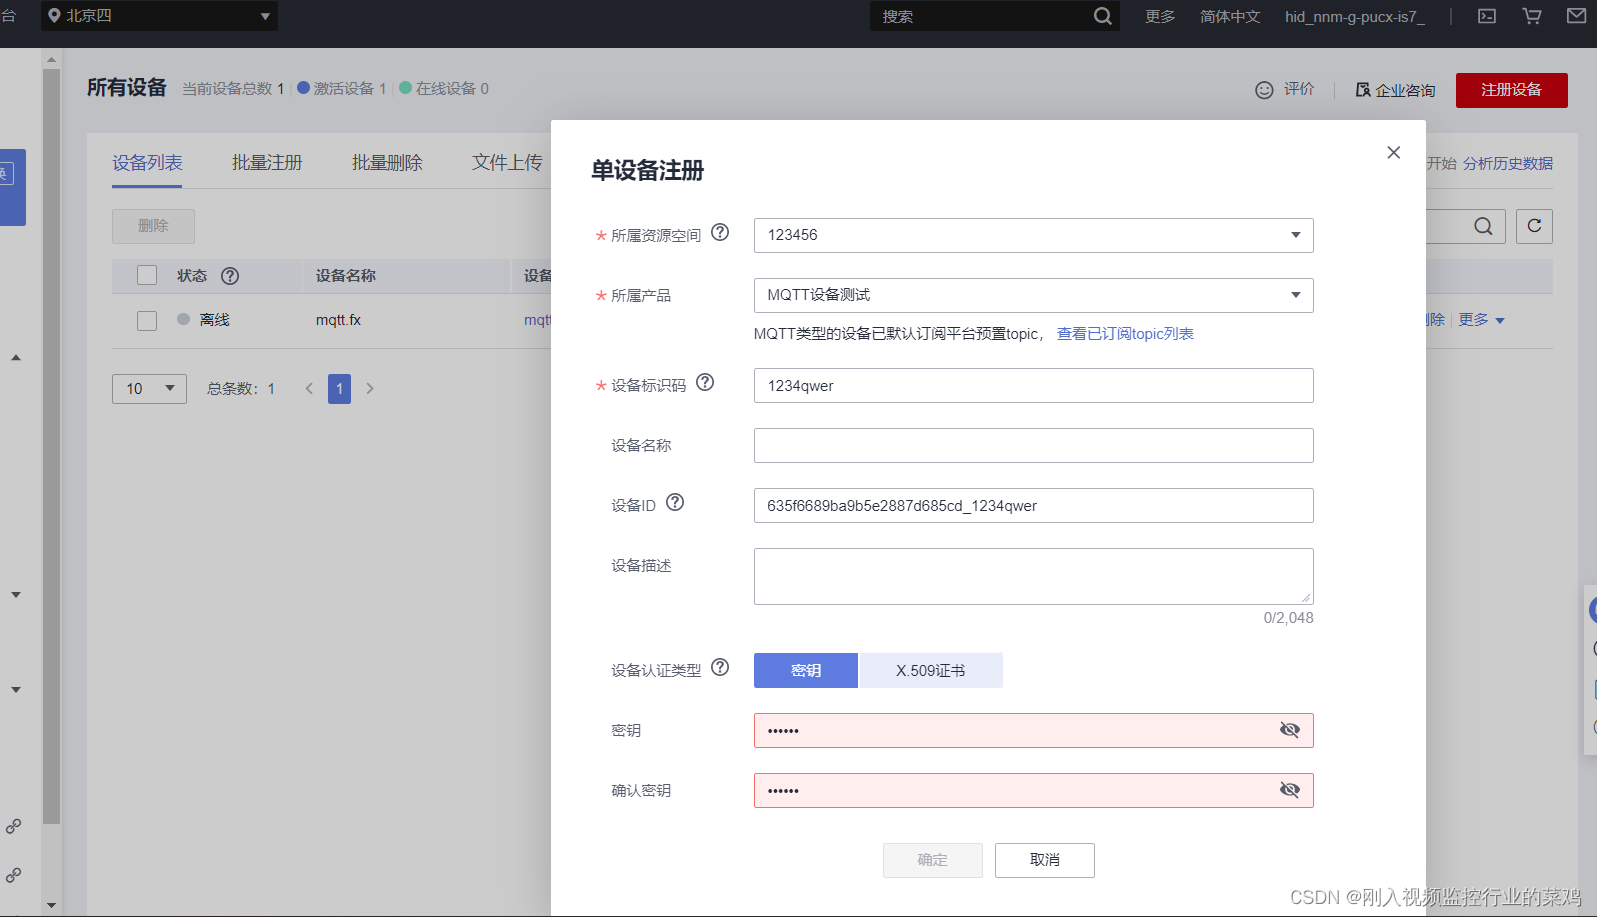The width and height of the screenshot is (1597, 917).
Task: Open the cloud shell terminal icon
Action: tap(1487, 16)
